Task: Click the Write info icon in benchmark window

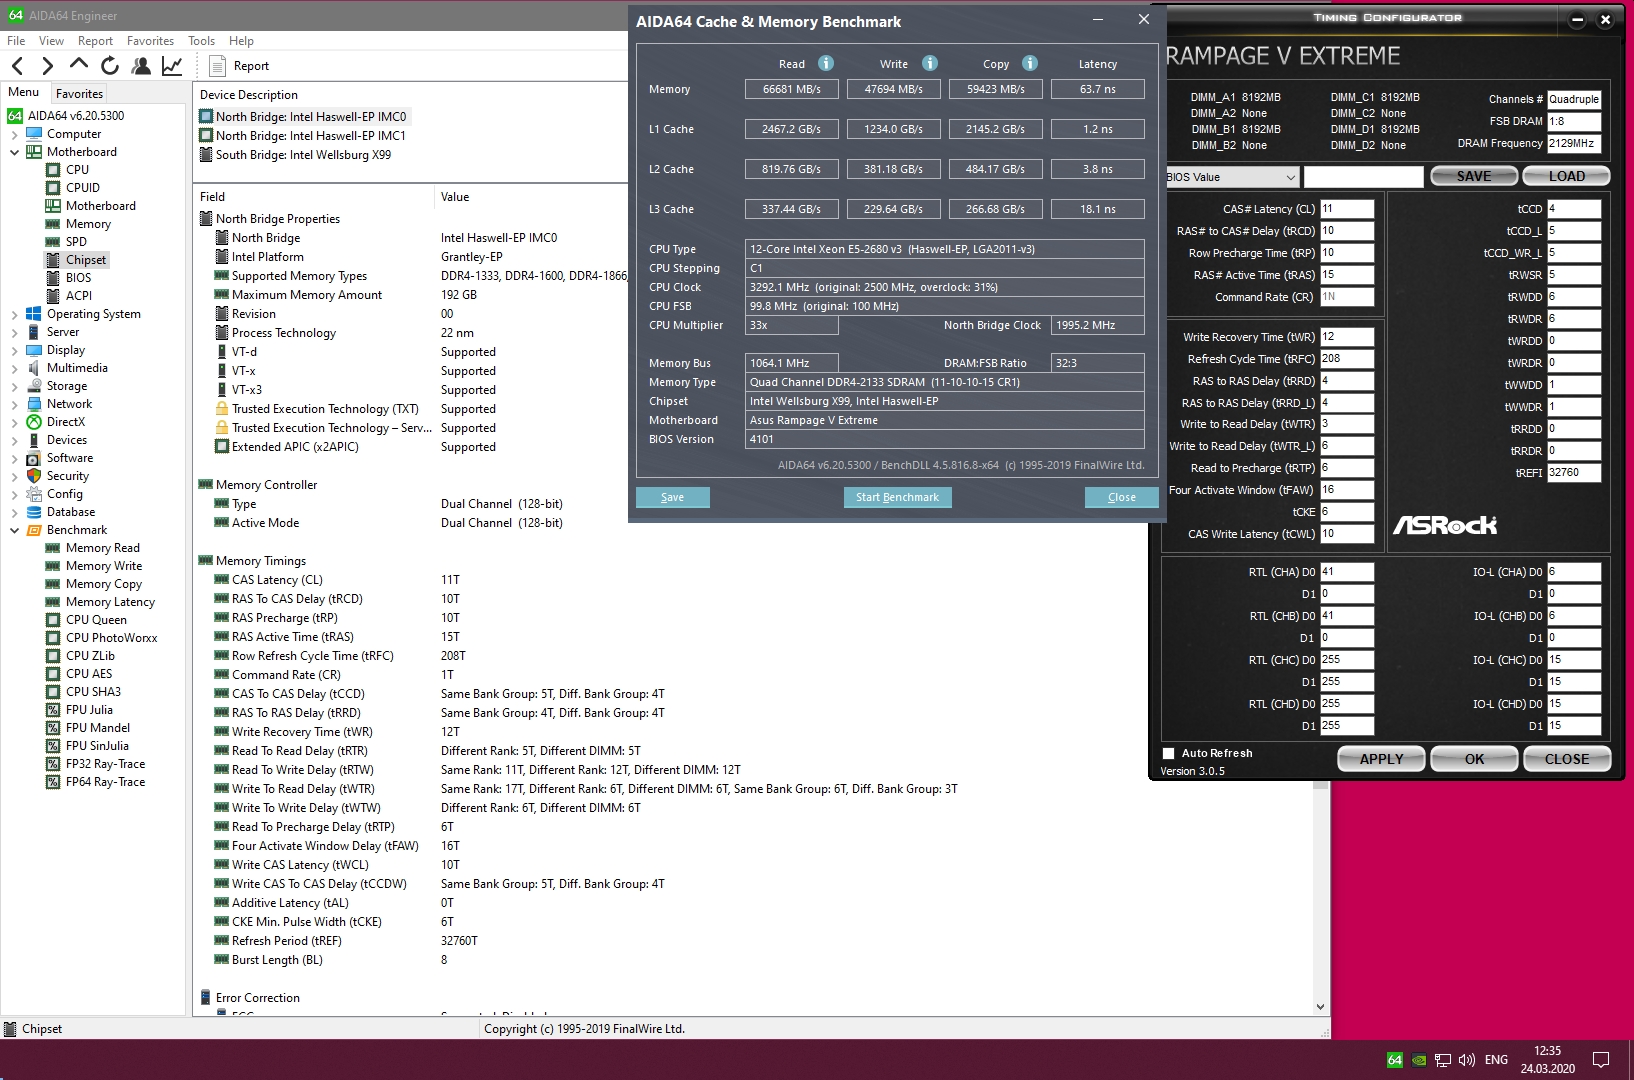Action: 930,63
